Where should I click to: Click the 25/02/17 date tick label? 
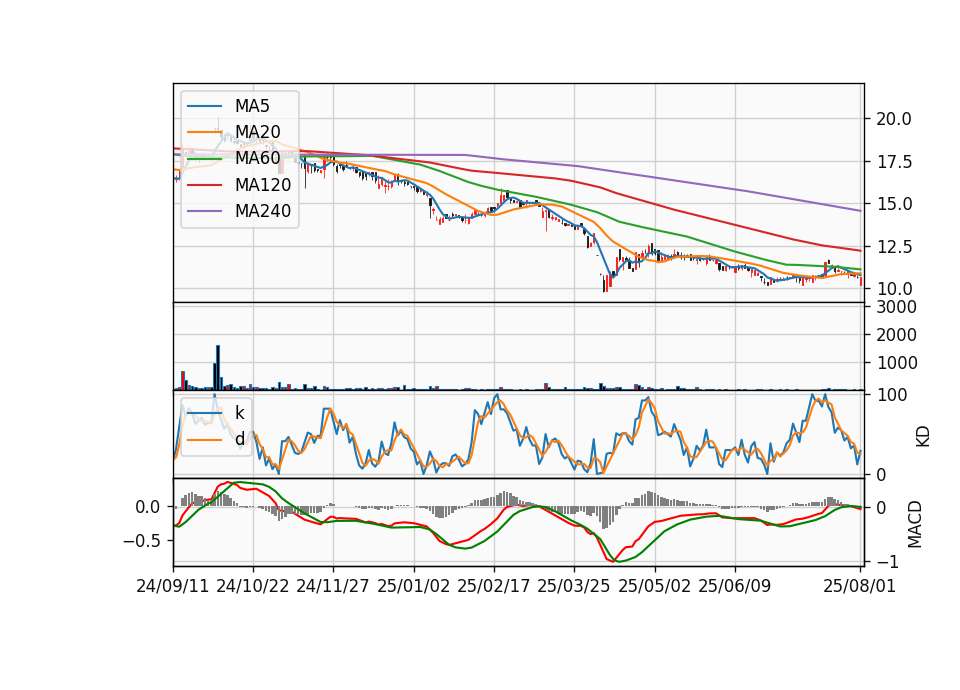click(x=493, y=587)
